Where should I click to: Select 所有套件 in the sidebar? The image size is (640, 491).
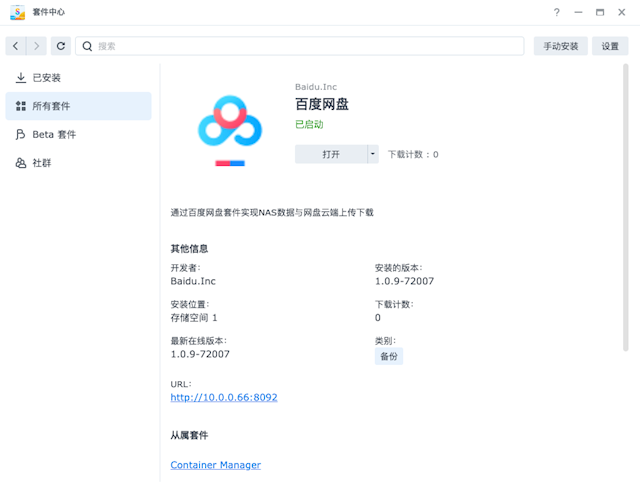78,106
